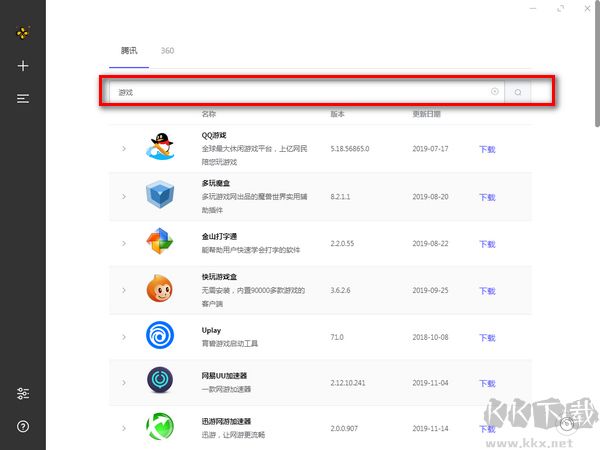Minimize the window
The width and height of the screenshot is (600, 450).
coord(533,8)
